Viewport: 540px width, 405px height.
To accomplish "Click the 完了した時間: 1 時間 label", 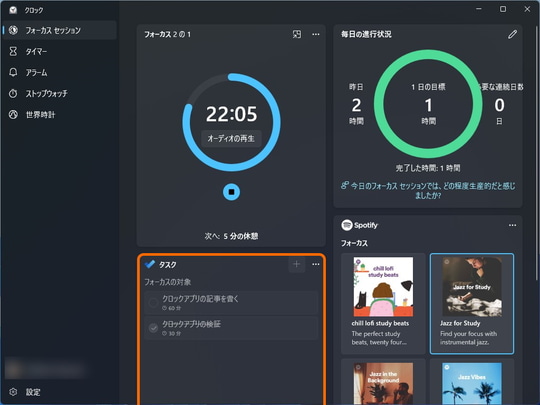I will click(x=428, y=168).
